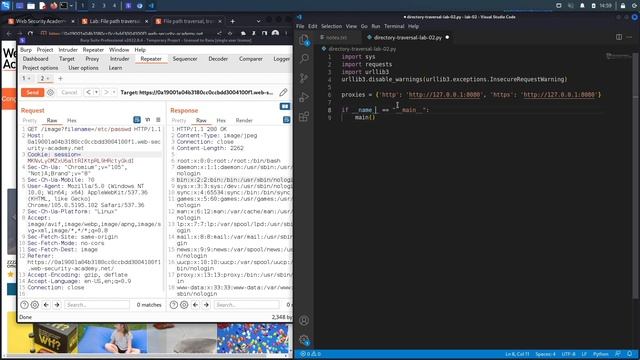Click Request panel search settings gear
The width and height of the screenshot is (640, 360).
coord(35,305)
